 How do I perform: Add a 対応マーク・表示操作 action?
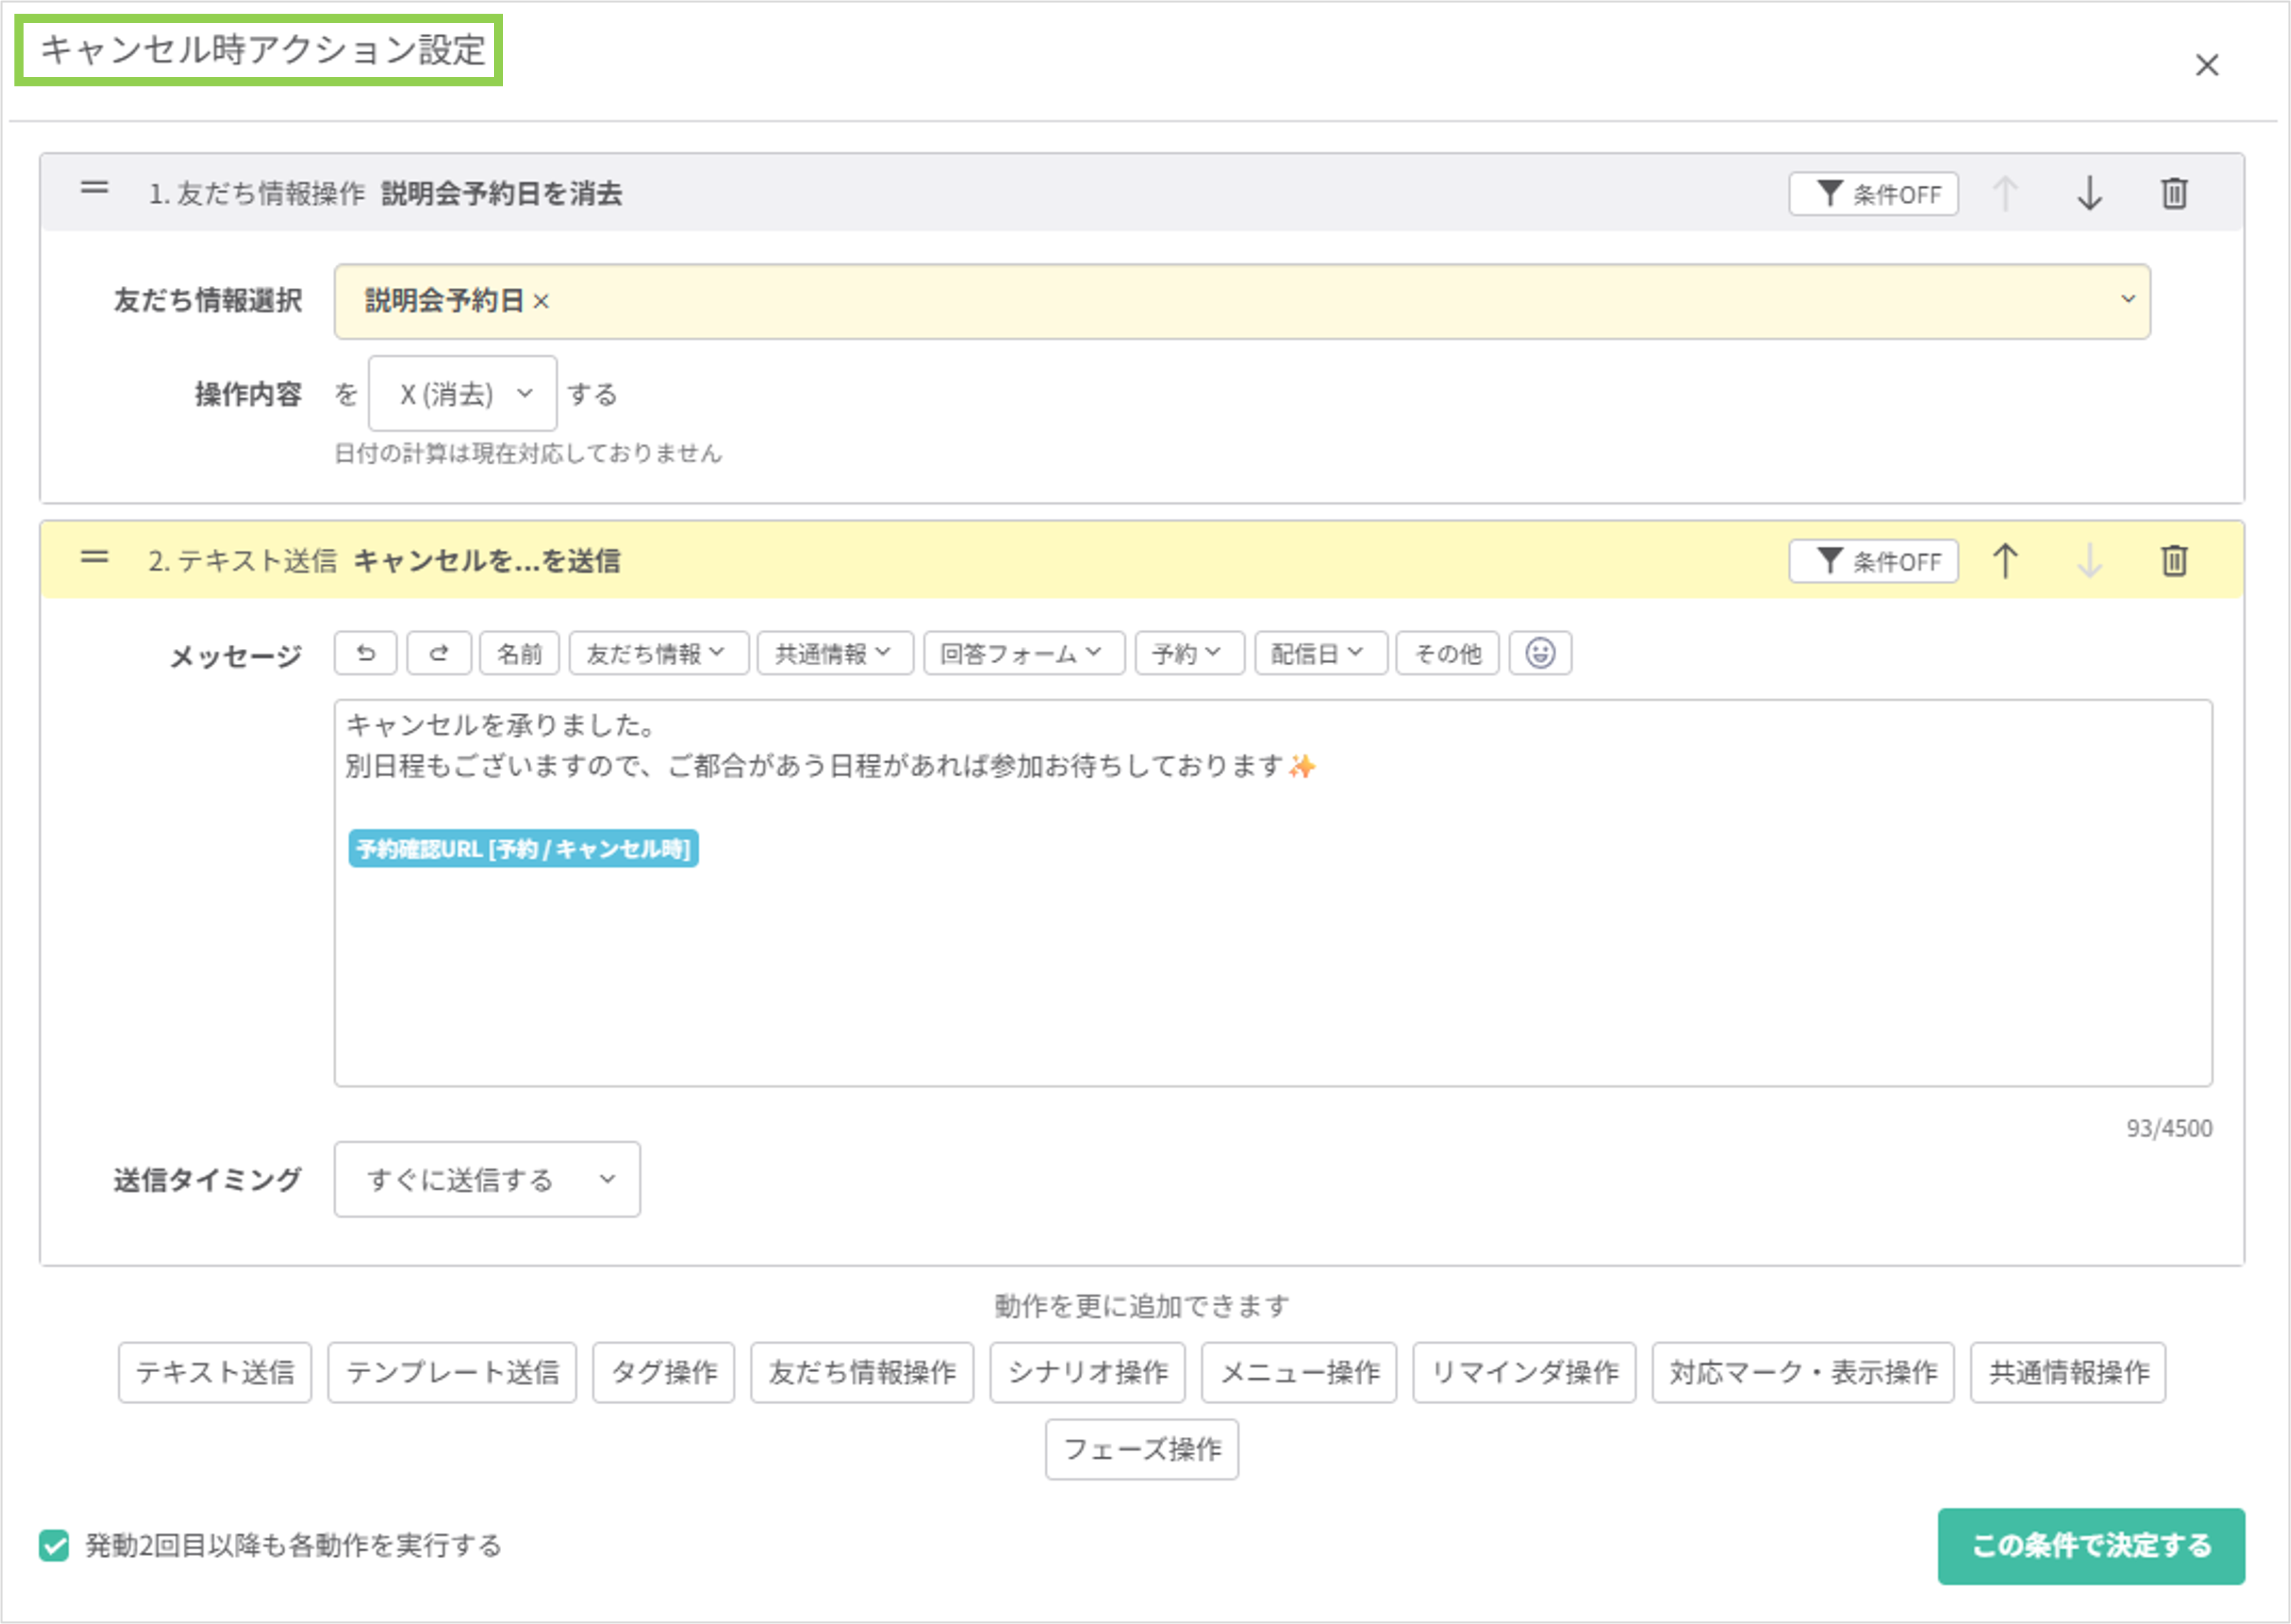pyautogui.click(x=1803, y=1372)
